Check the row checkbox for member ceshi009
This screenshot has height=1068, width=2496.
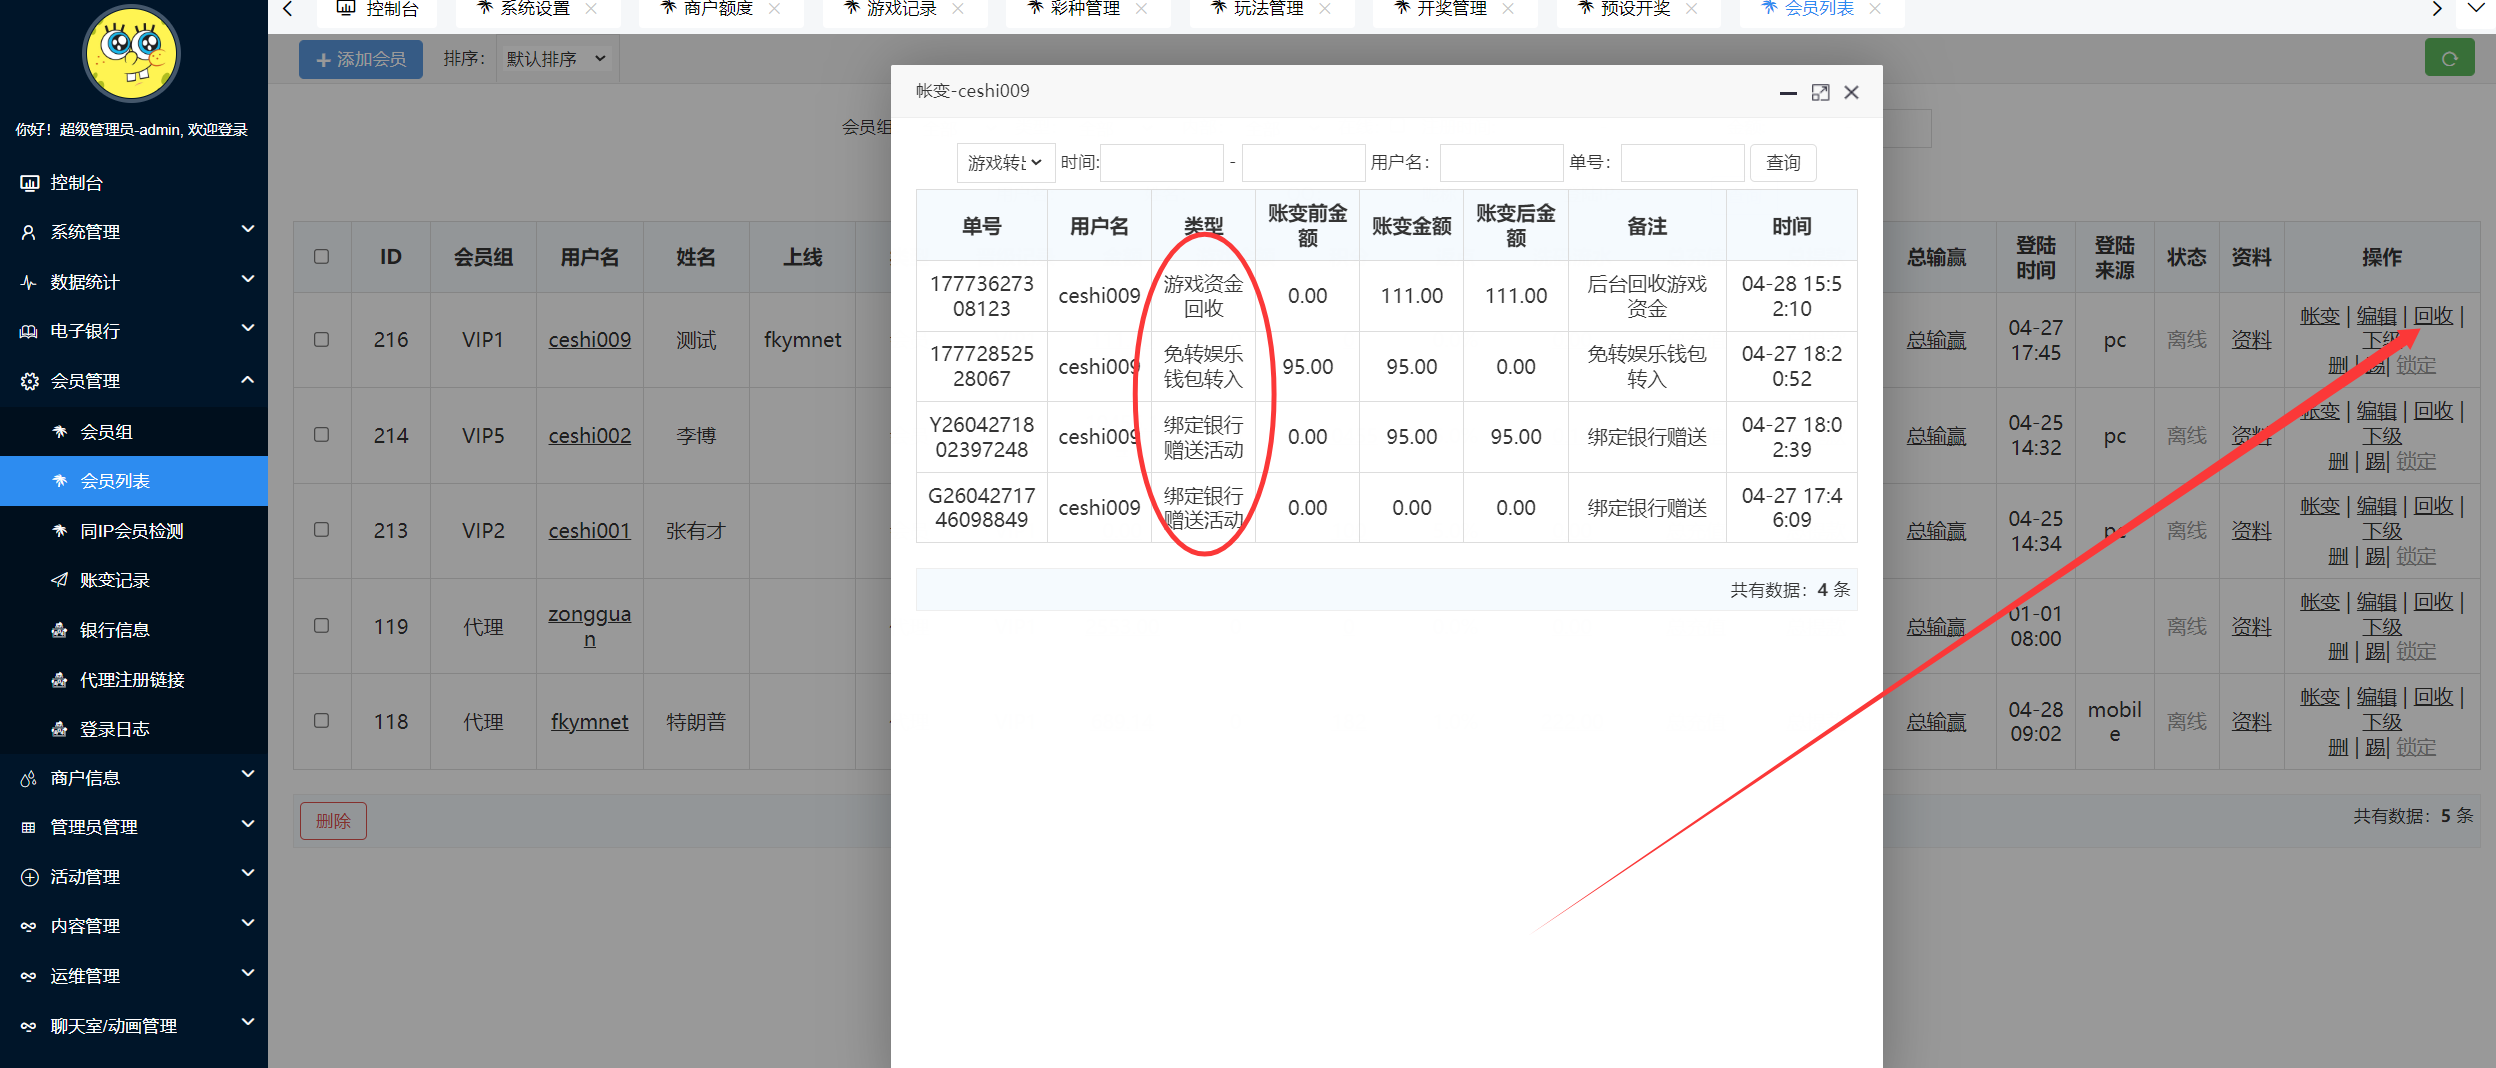(321, 339)
